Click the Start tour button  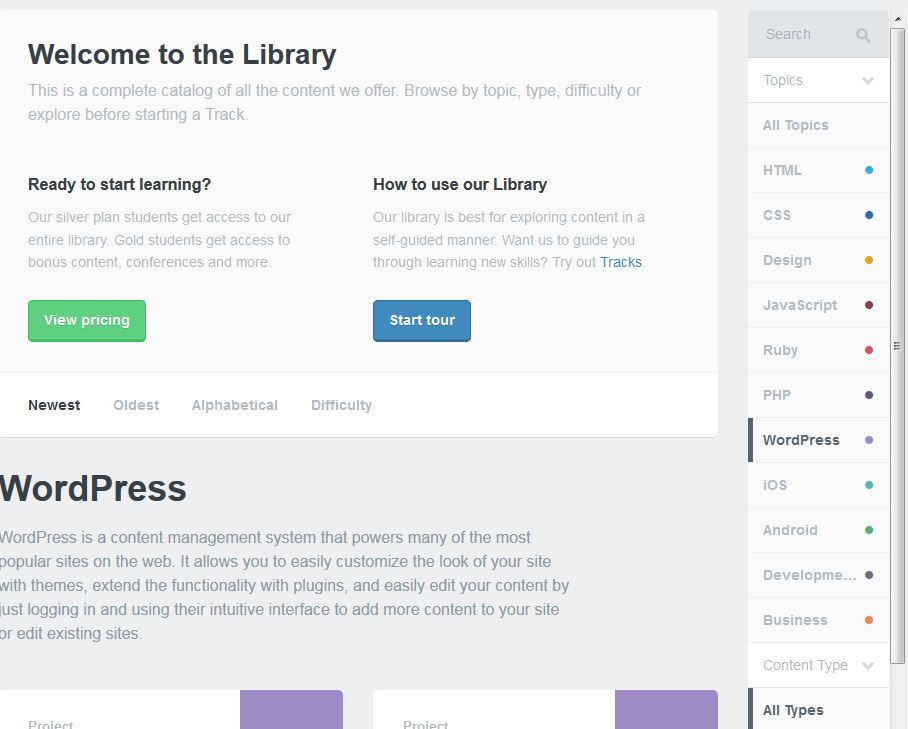(422, 321)
